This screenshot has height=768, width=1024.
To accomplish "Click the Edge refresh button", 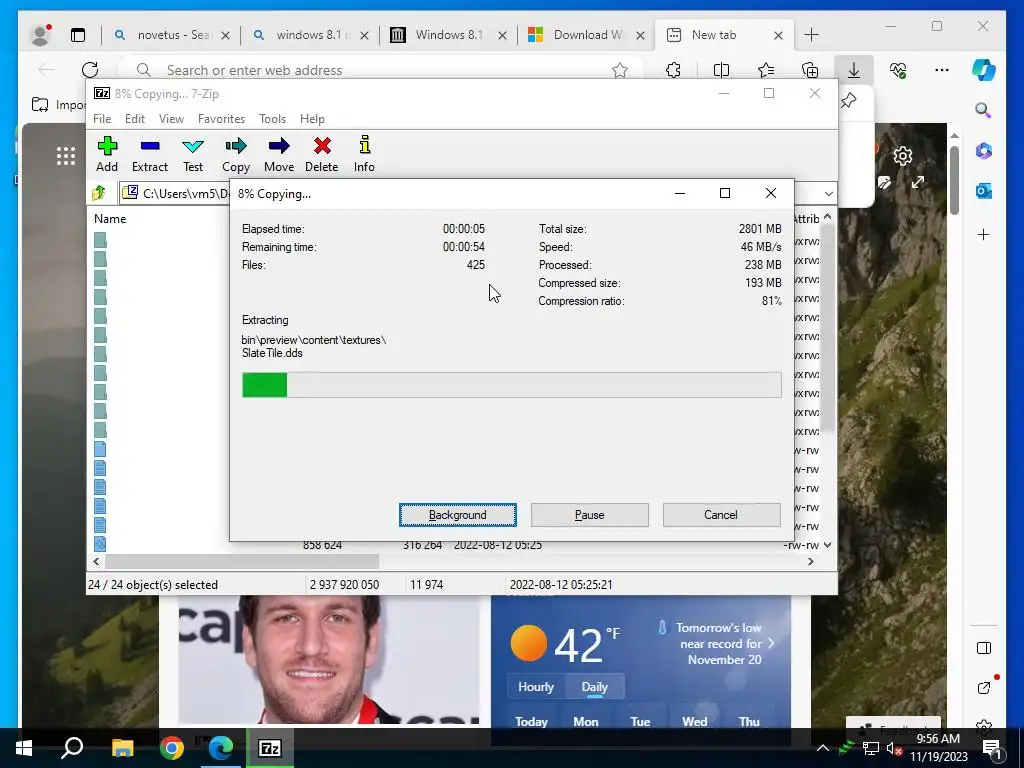I will pyautogui.click(x=90, y=70).
